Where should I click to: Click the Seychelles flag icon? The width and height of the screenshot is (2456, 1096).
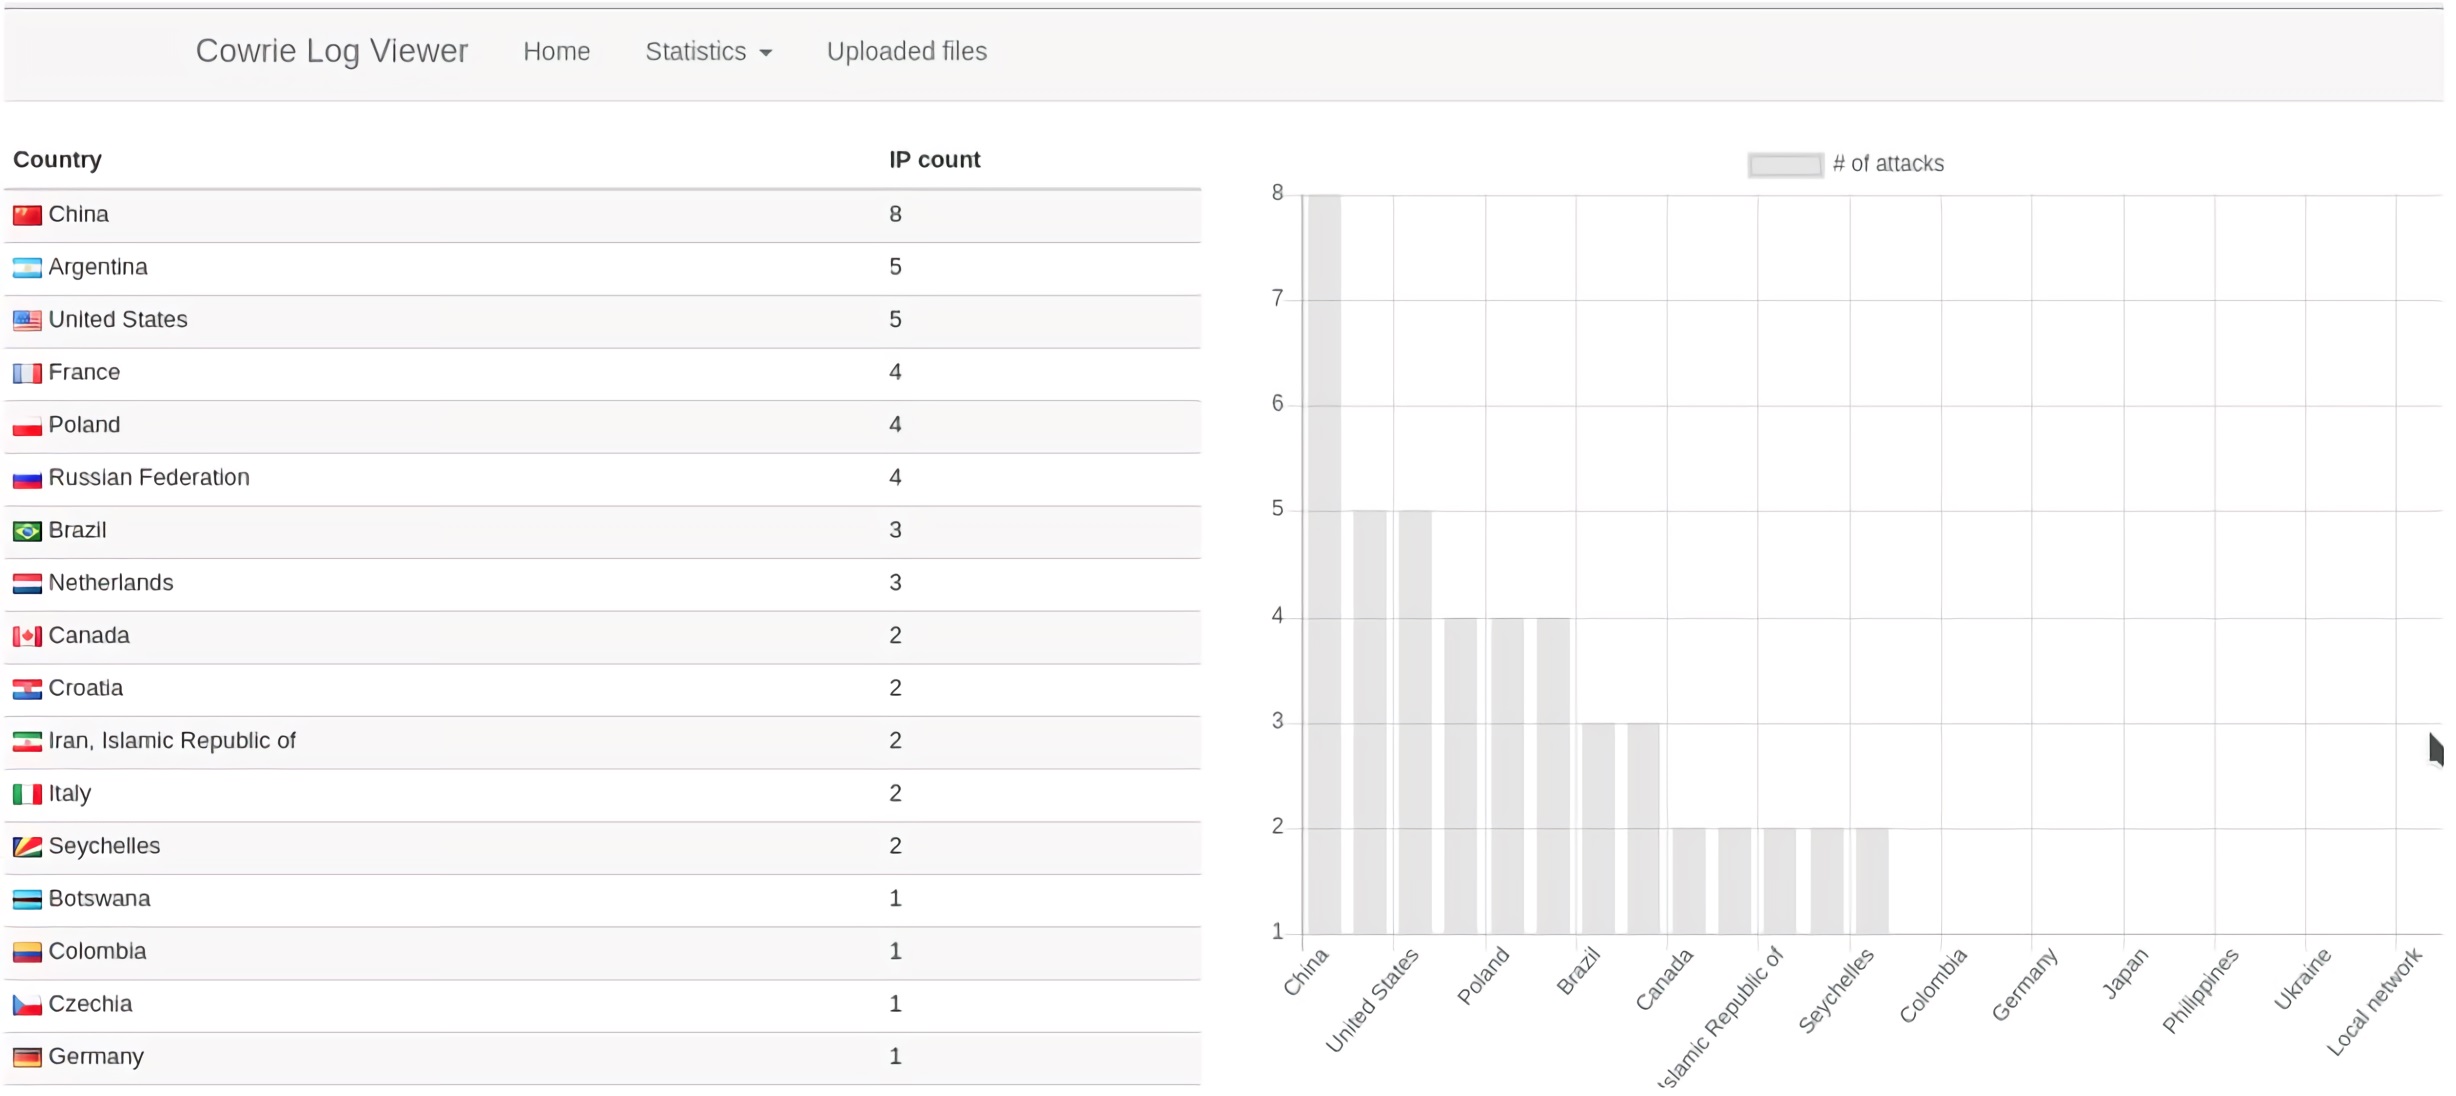pyautogui.click(x=27, y=847)
